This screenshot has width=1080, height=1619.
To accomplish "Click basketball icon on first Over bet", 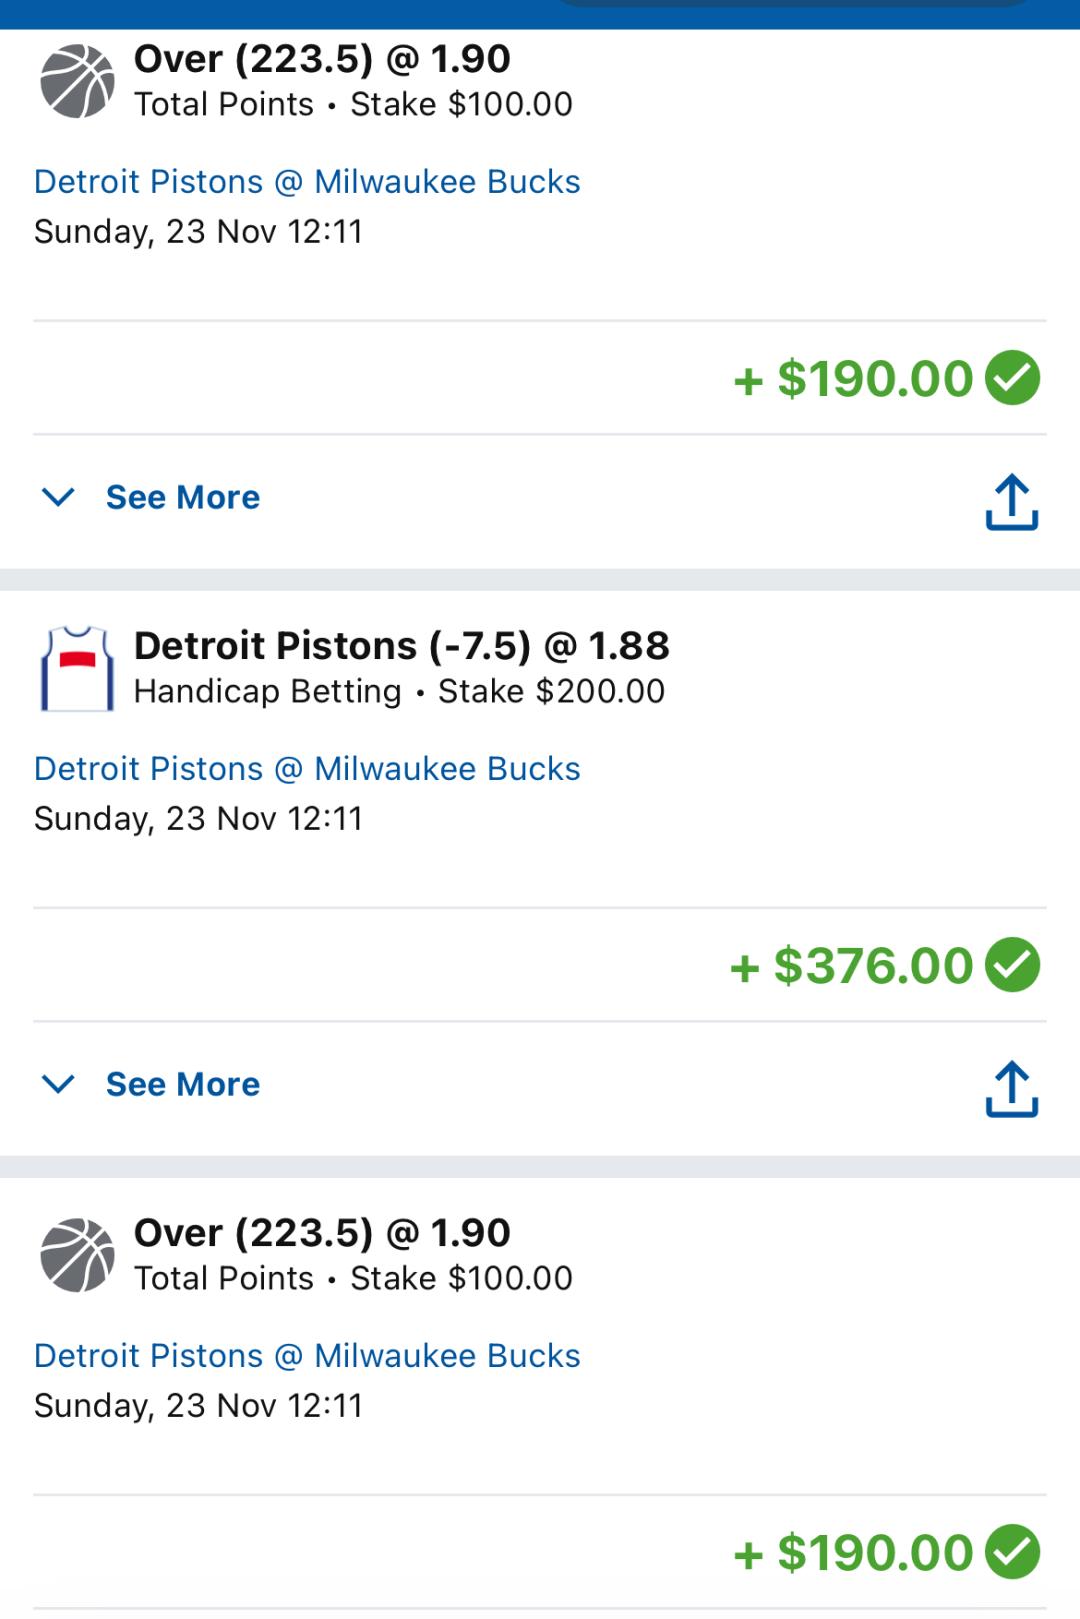I will (77, 81).
